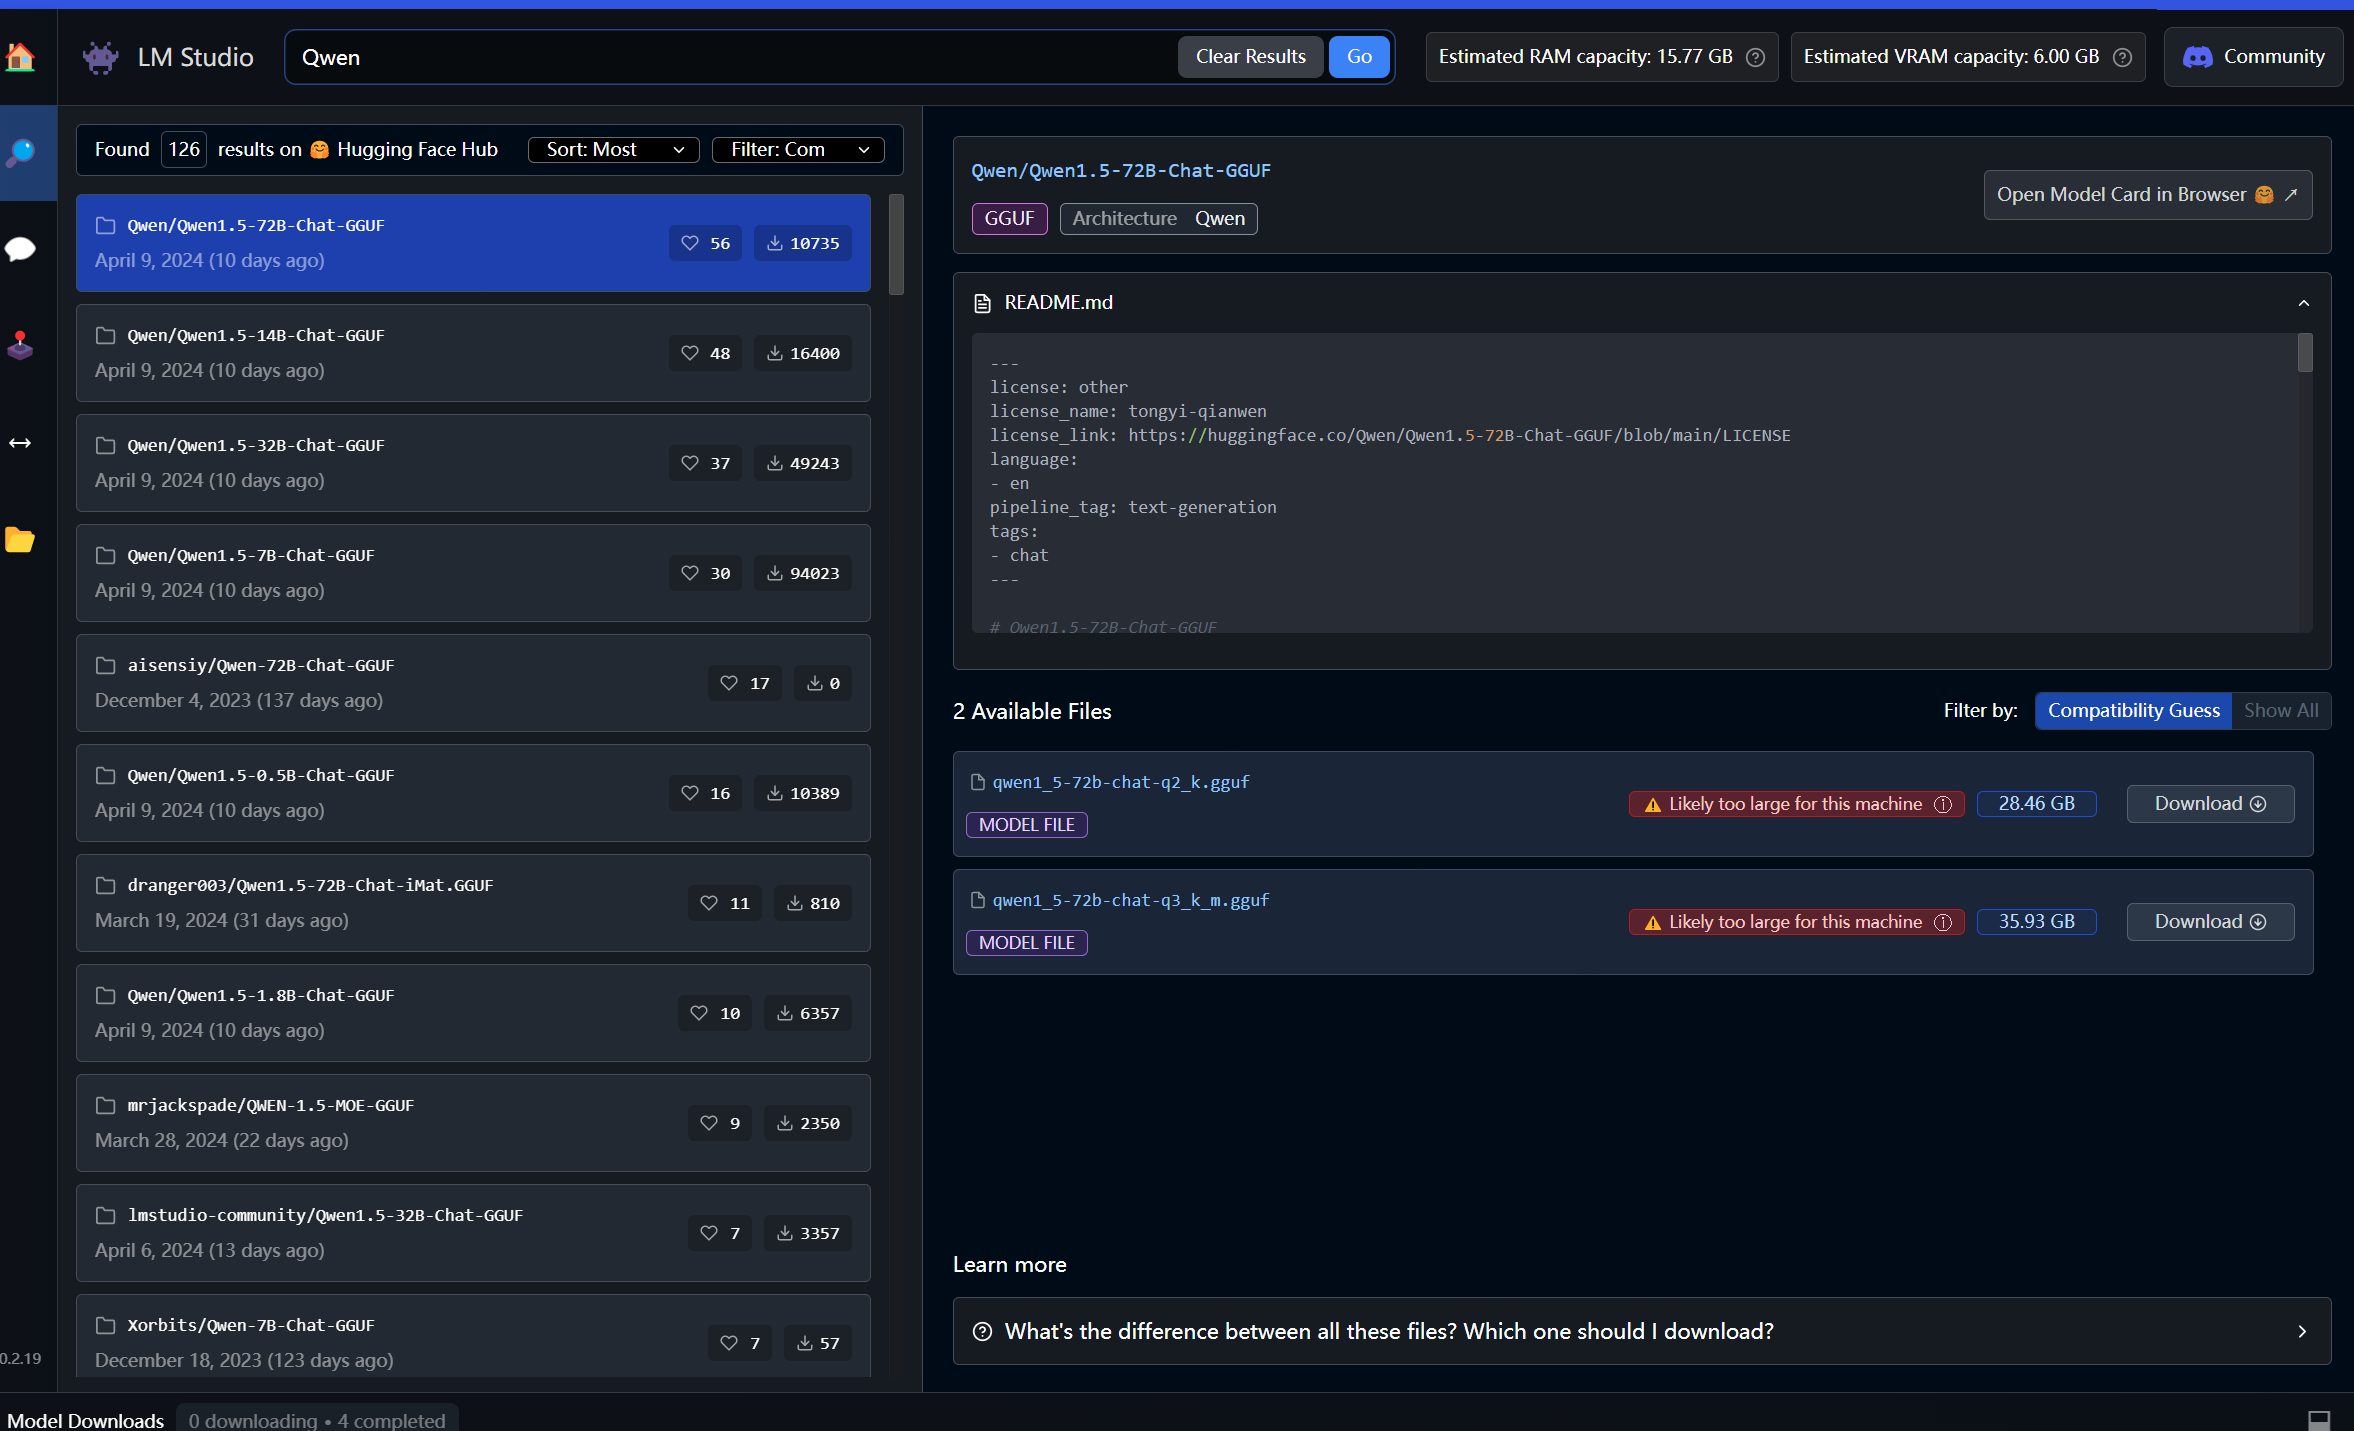Click Clear Results button
The width and height of the screenshot is (2354, 1431).
pyautogui.click(x=1250, y=57)
